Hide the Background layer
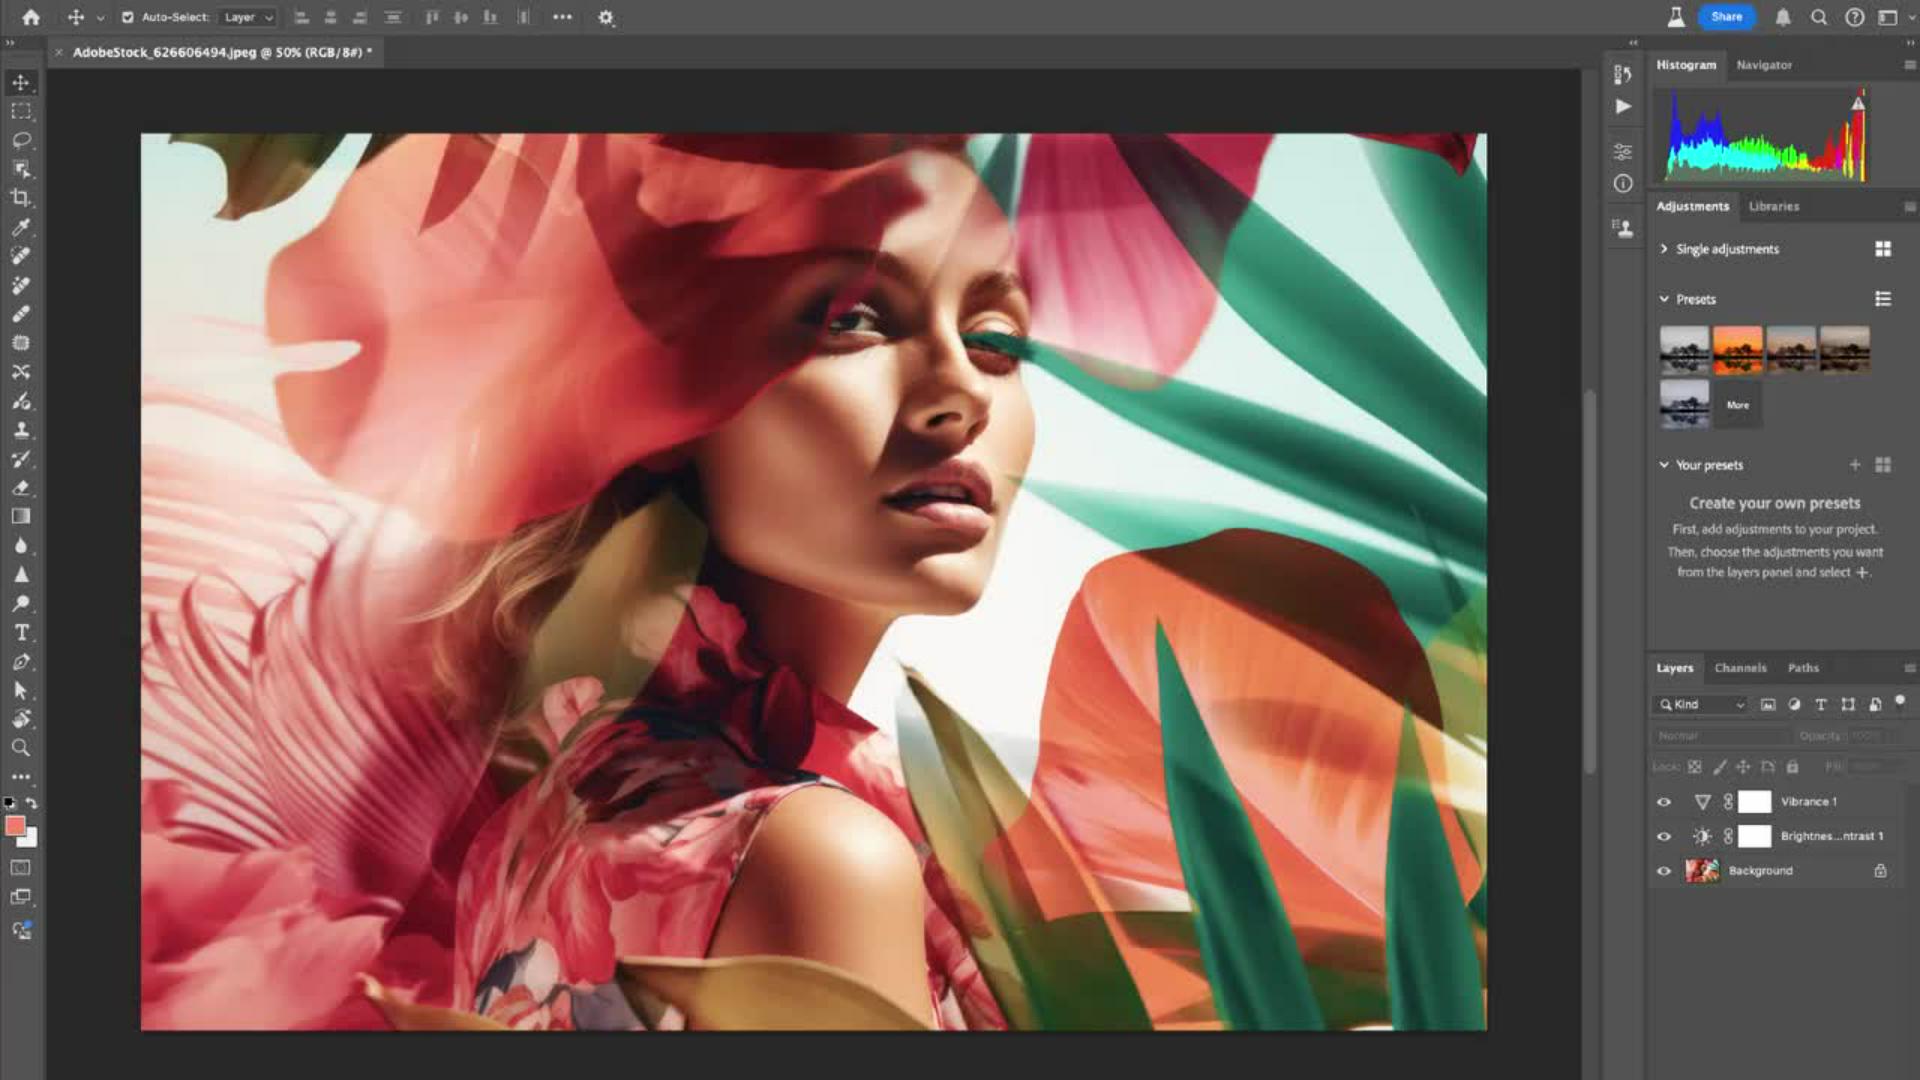This screenshot has height=1080, width=1920. coord(1664,871)
